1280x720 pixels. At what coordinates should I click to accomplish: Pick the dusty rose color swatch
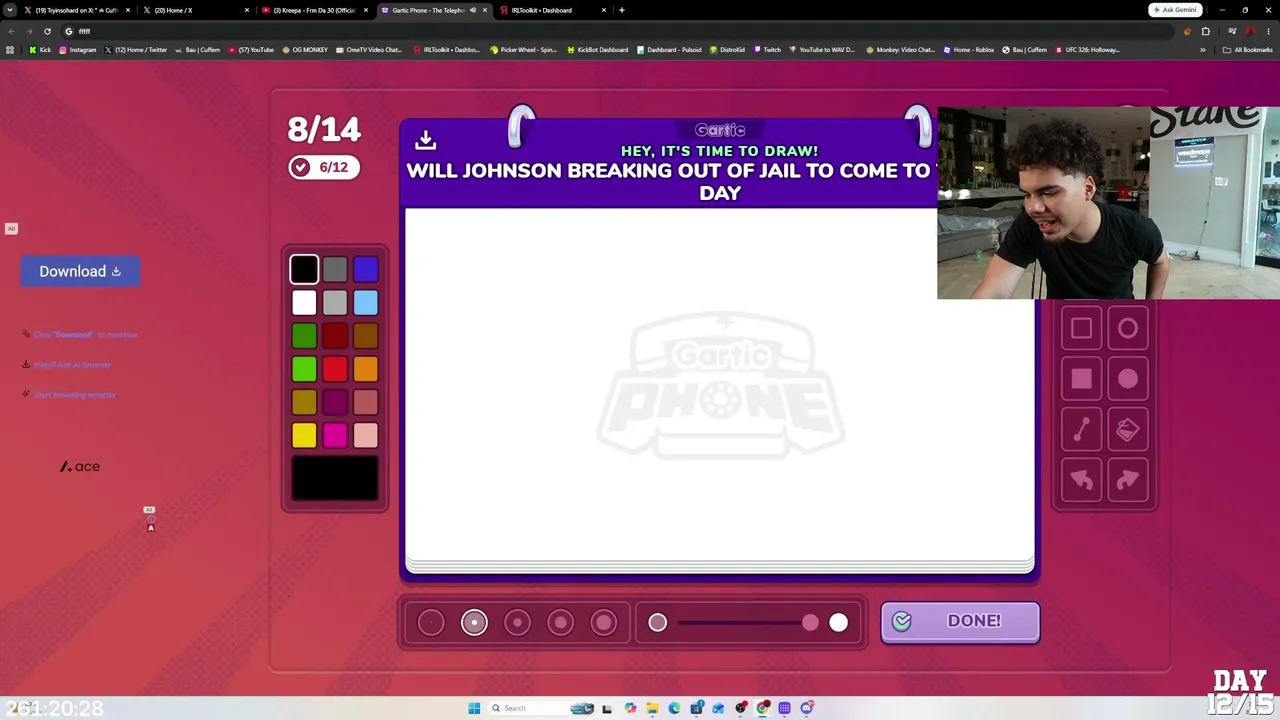point(365,402)
